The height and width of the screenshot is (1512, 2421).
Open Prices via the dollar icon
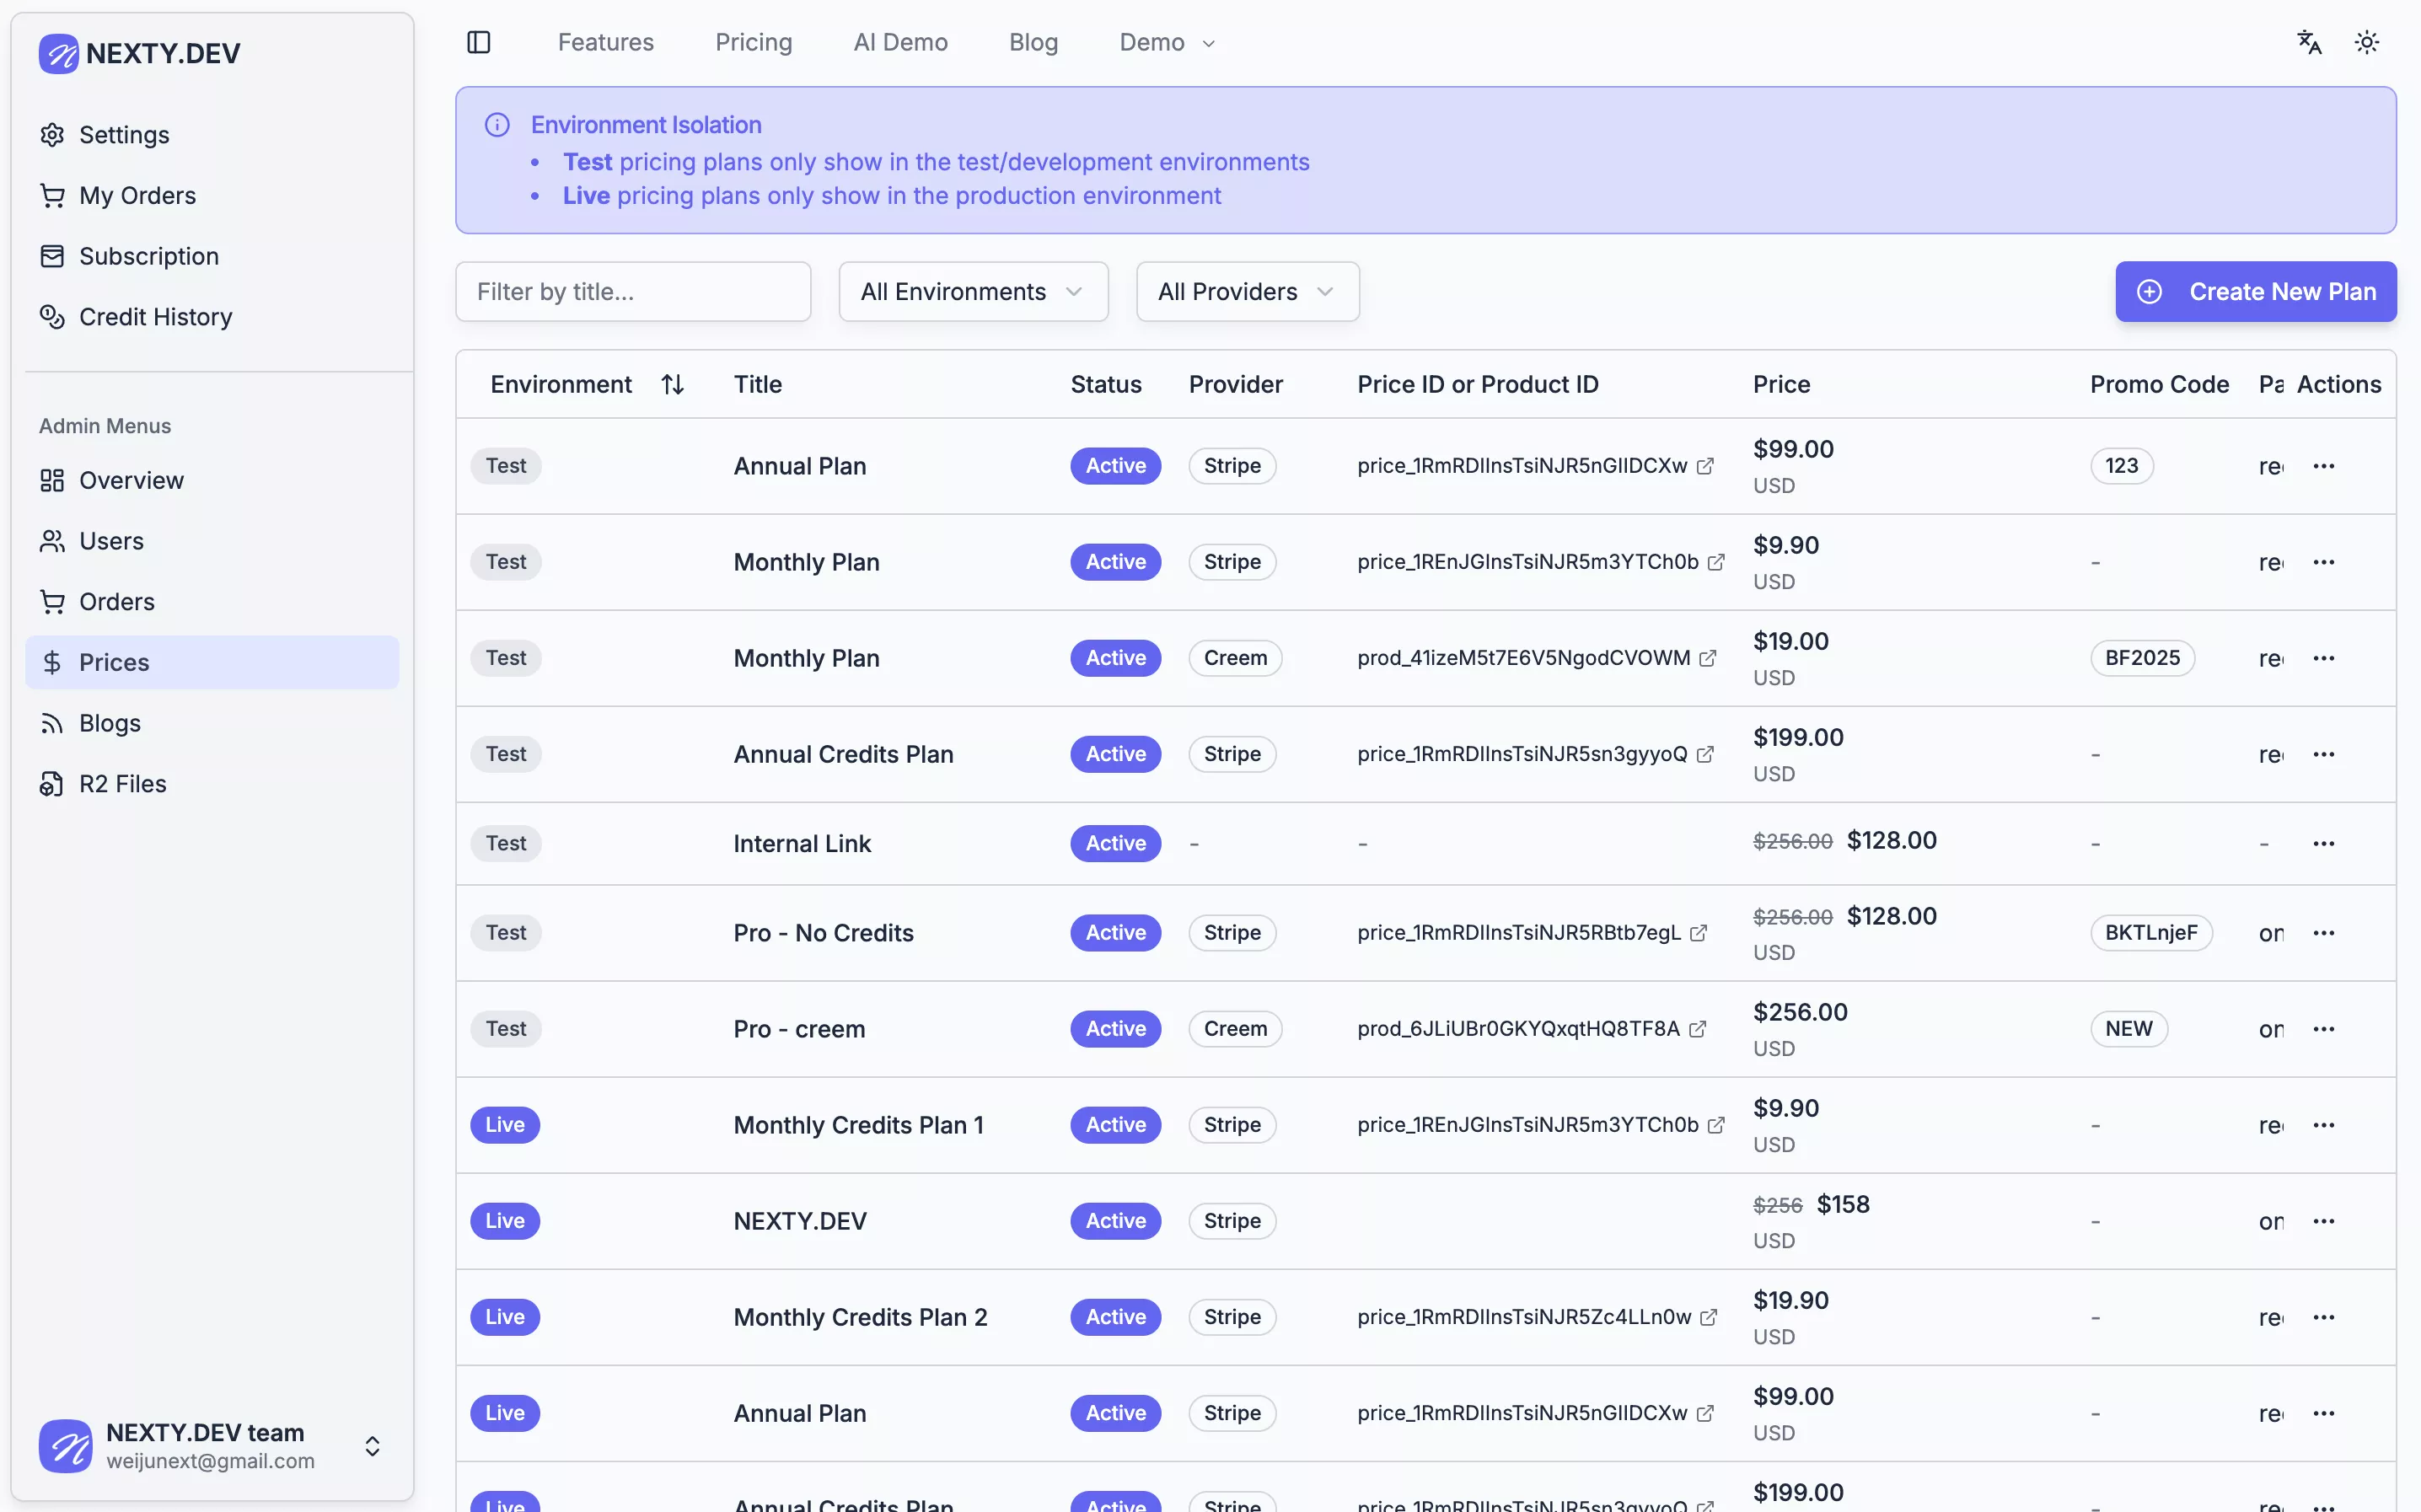coord(52,662)
